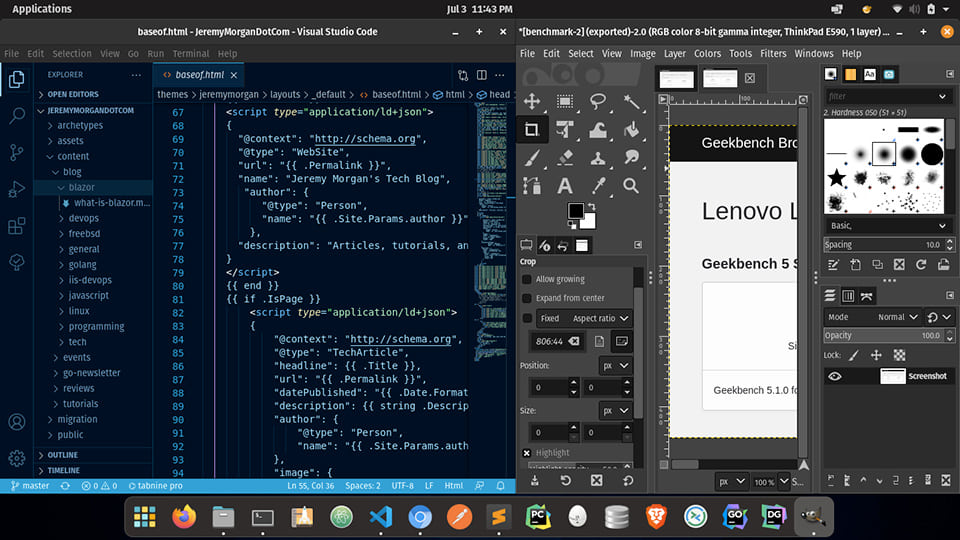Click GIMP foreground color swatch
Viewport: 960px width, 540px height.
[576, 211]
